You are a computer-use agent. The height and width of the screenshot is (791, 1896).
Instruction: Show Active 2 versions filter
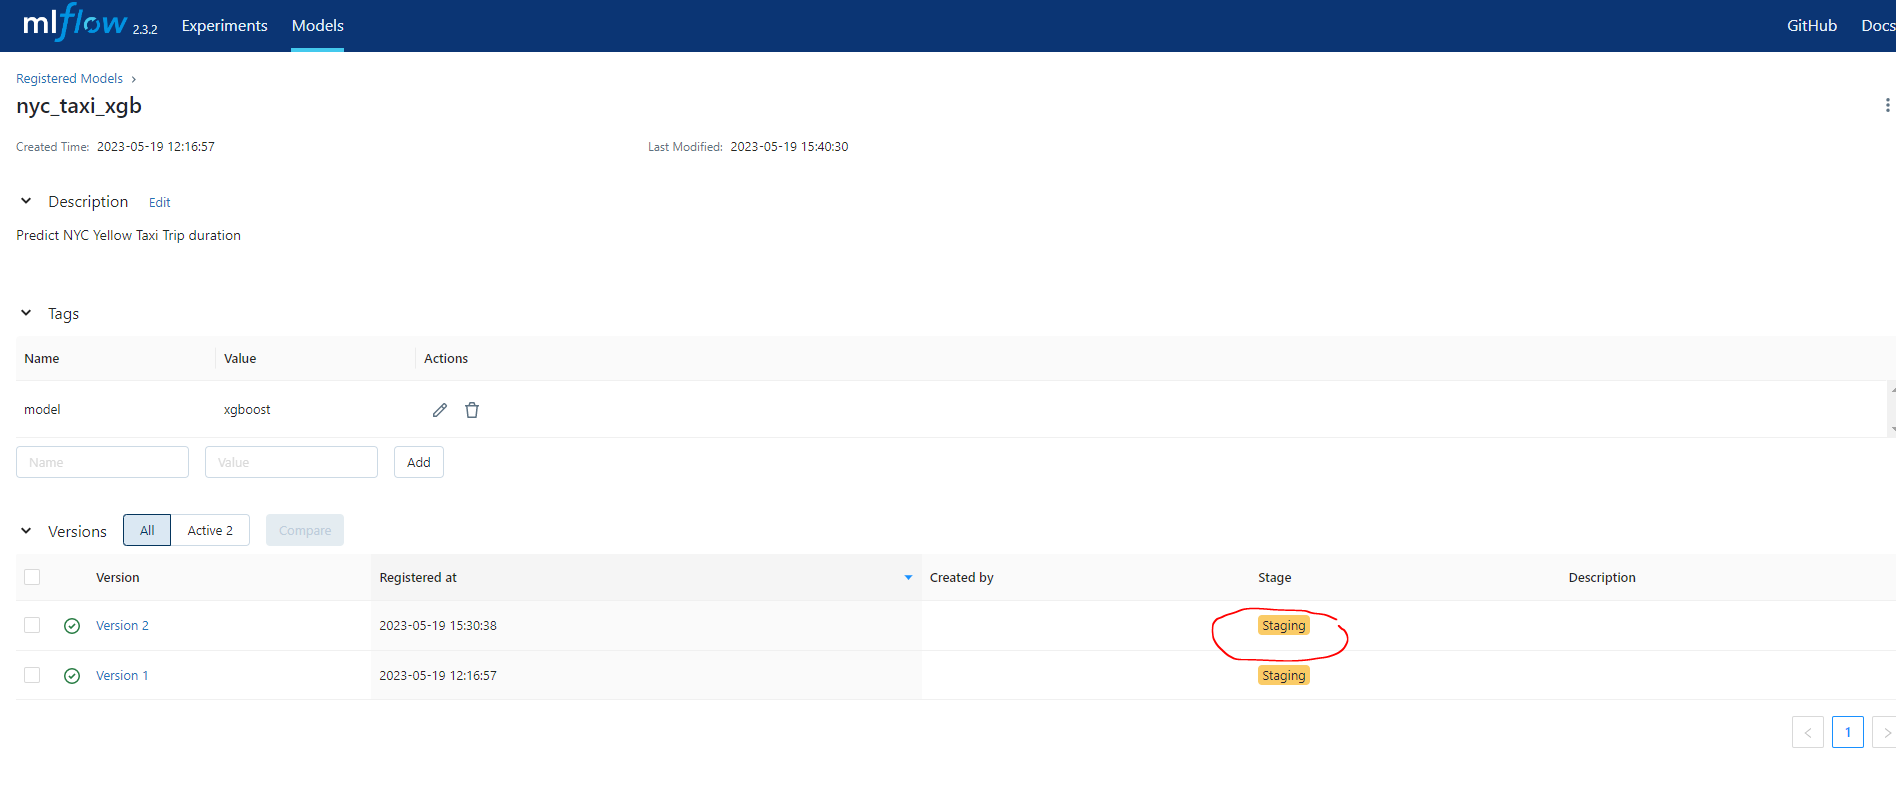[210, 530]
